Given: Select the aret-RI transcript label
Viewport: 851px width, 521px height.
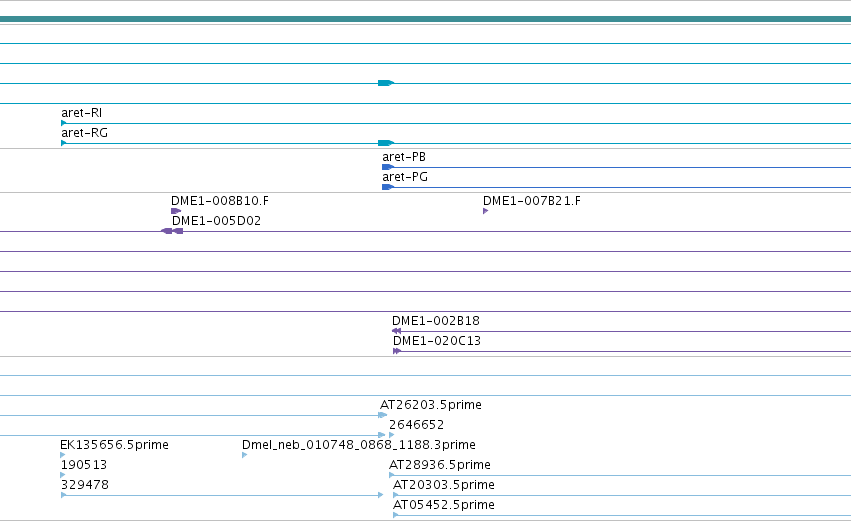Looking at the screenshot, I should click(81, 113).
